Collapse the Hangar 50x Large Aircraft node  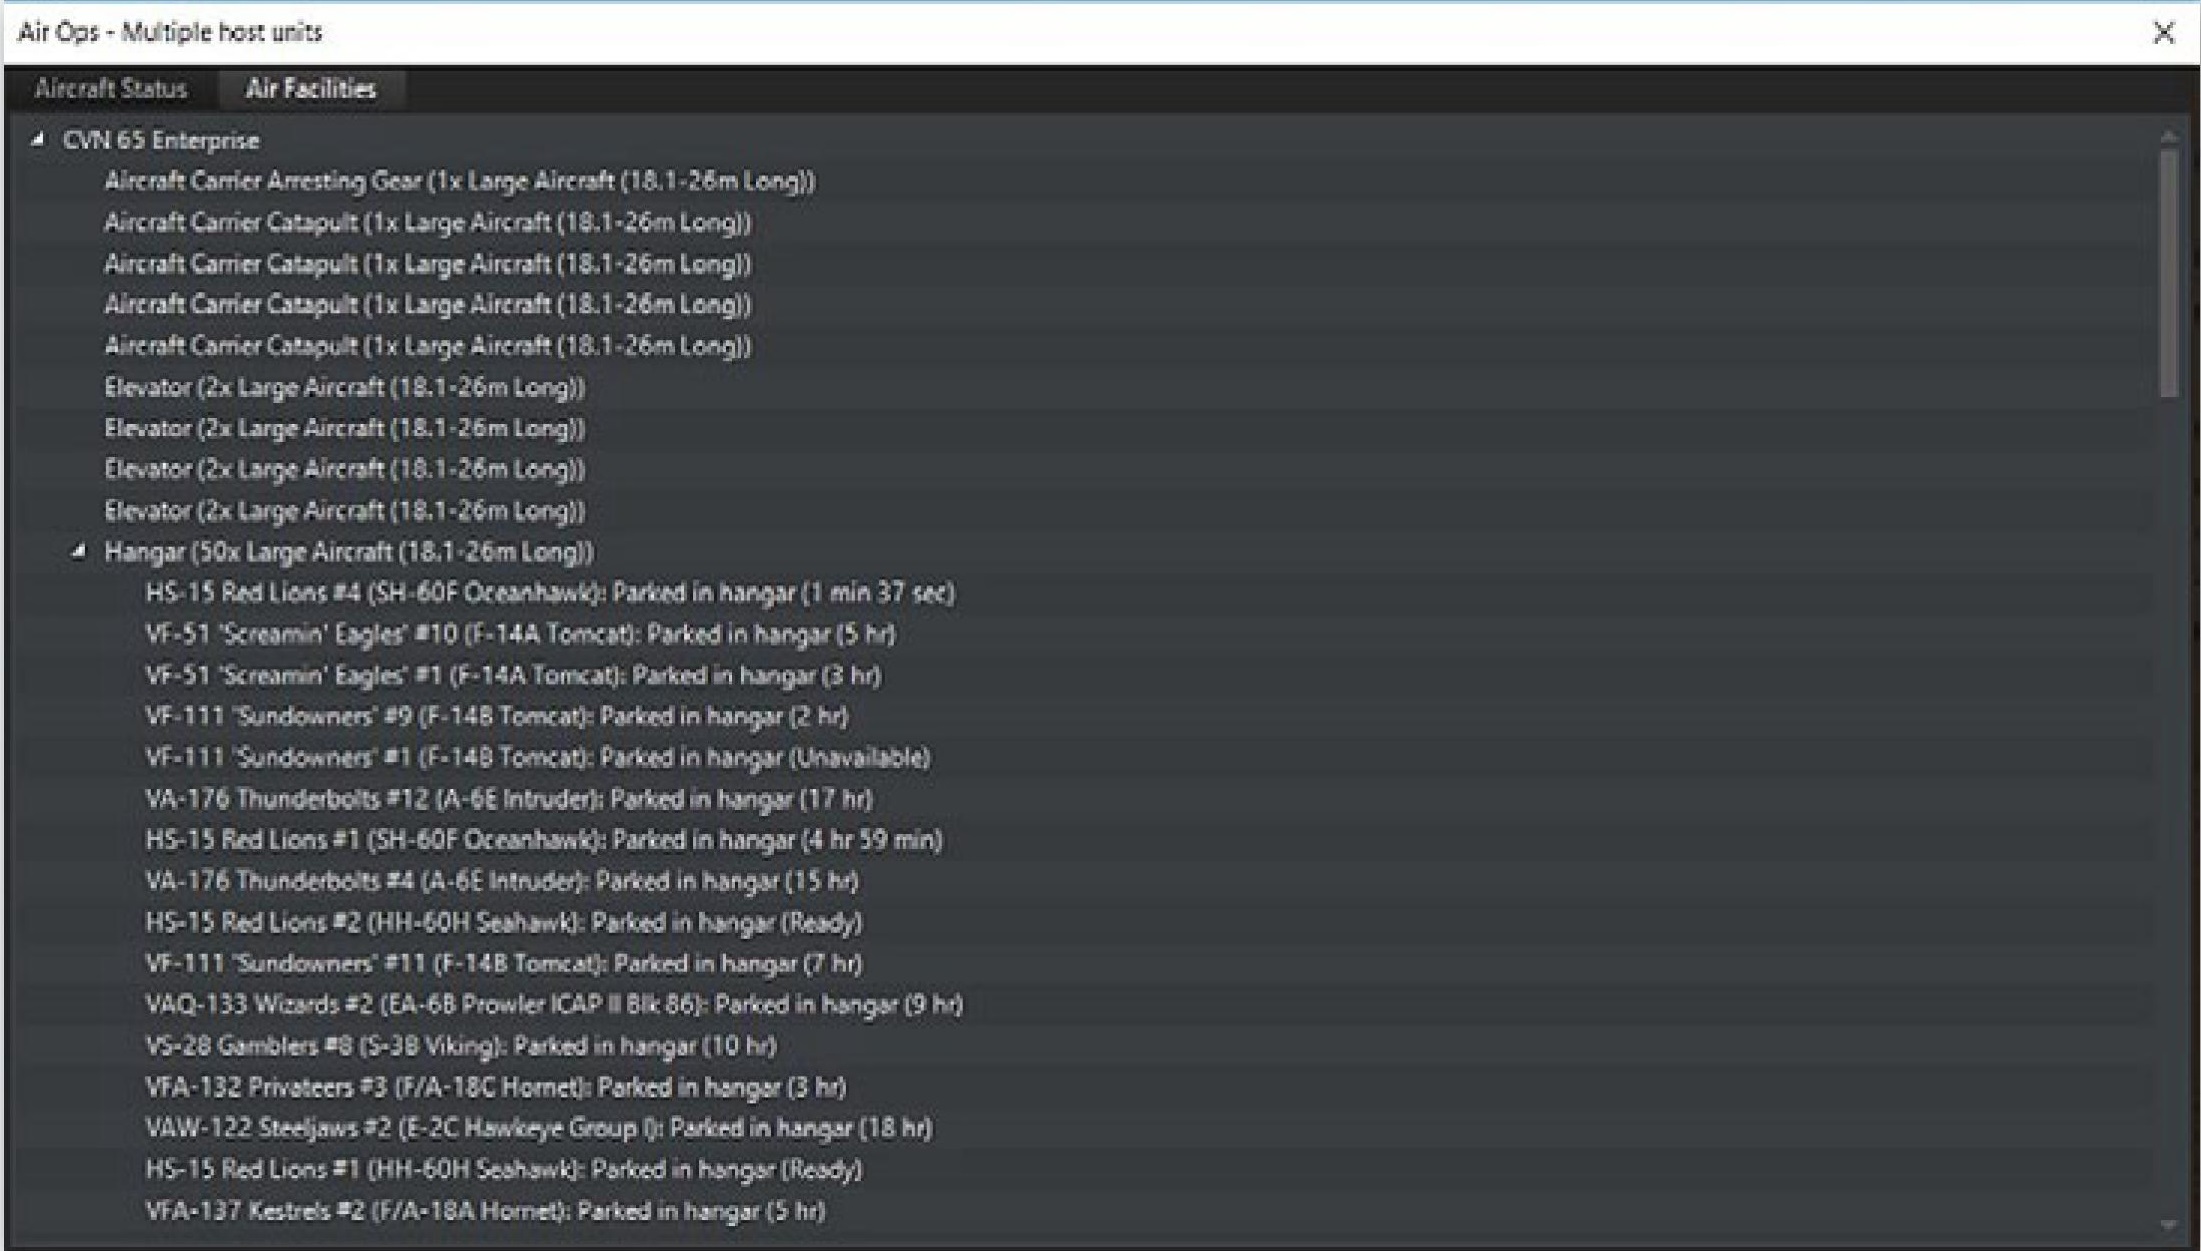[x=79, y=551]
